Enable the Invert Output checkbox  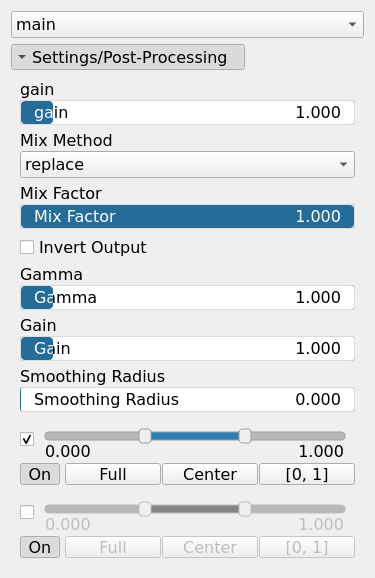pyautogui.click(x=27, y=247)
